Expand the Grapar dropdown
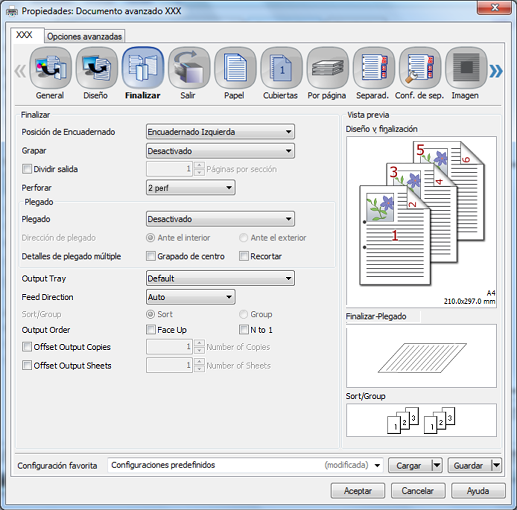Image resolution: width=517 pixels, height=510 pixels. coord(220,151)
